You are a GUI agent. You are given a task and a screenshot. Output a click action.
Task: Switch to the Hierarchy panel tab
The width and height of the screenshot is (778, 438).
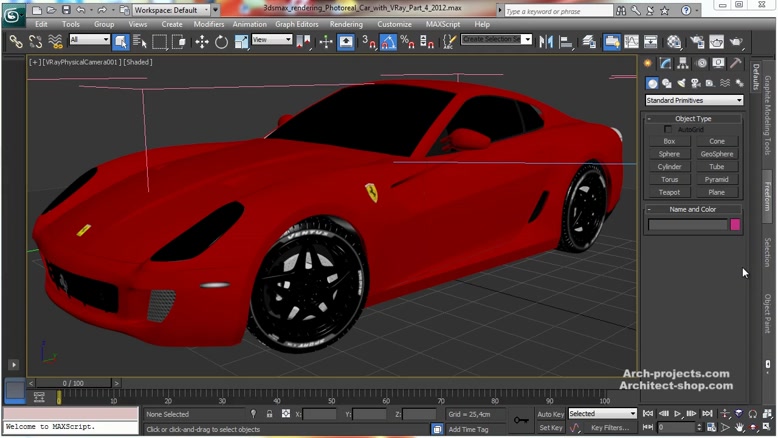(x=681, y=64)
